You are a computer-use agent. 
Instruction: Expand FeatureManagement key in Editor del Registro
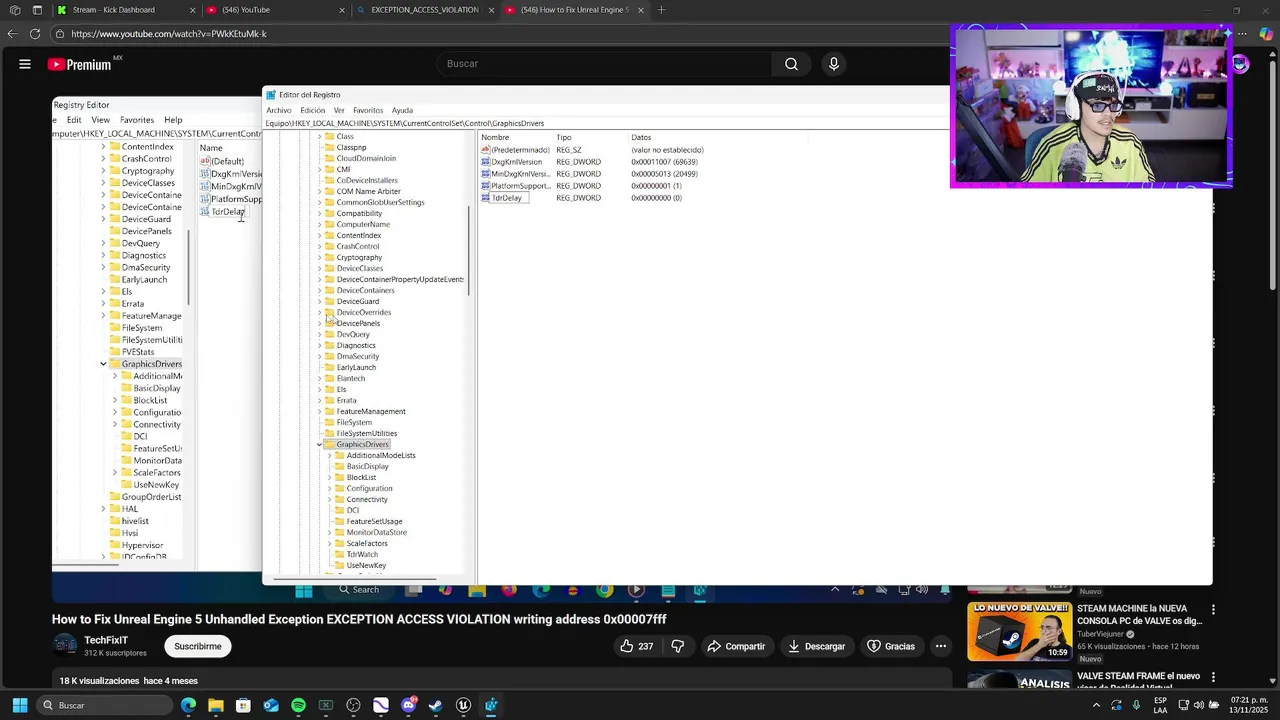click(319, 411)
